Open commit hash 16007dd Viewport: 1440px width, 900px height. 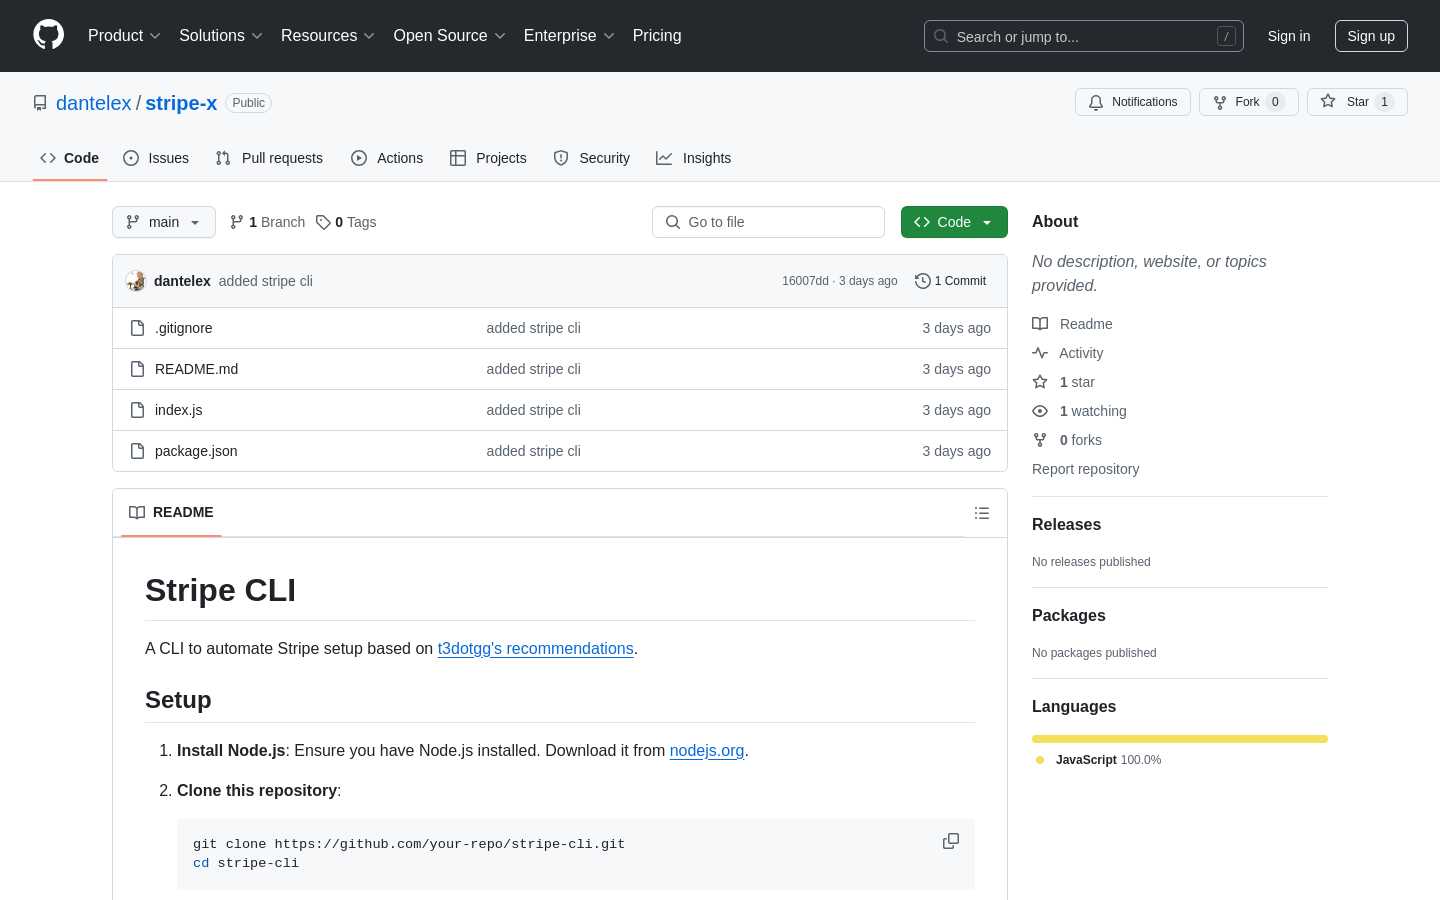coord(805,281)
